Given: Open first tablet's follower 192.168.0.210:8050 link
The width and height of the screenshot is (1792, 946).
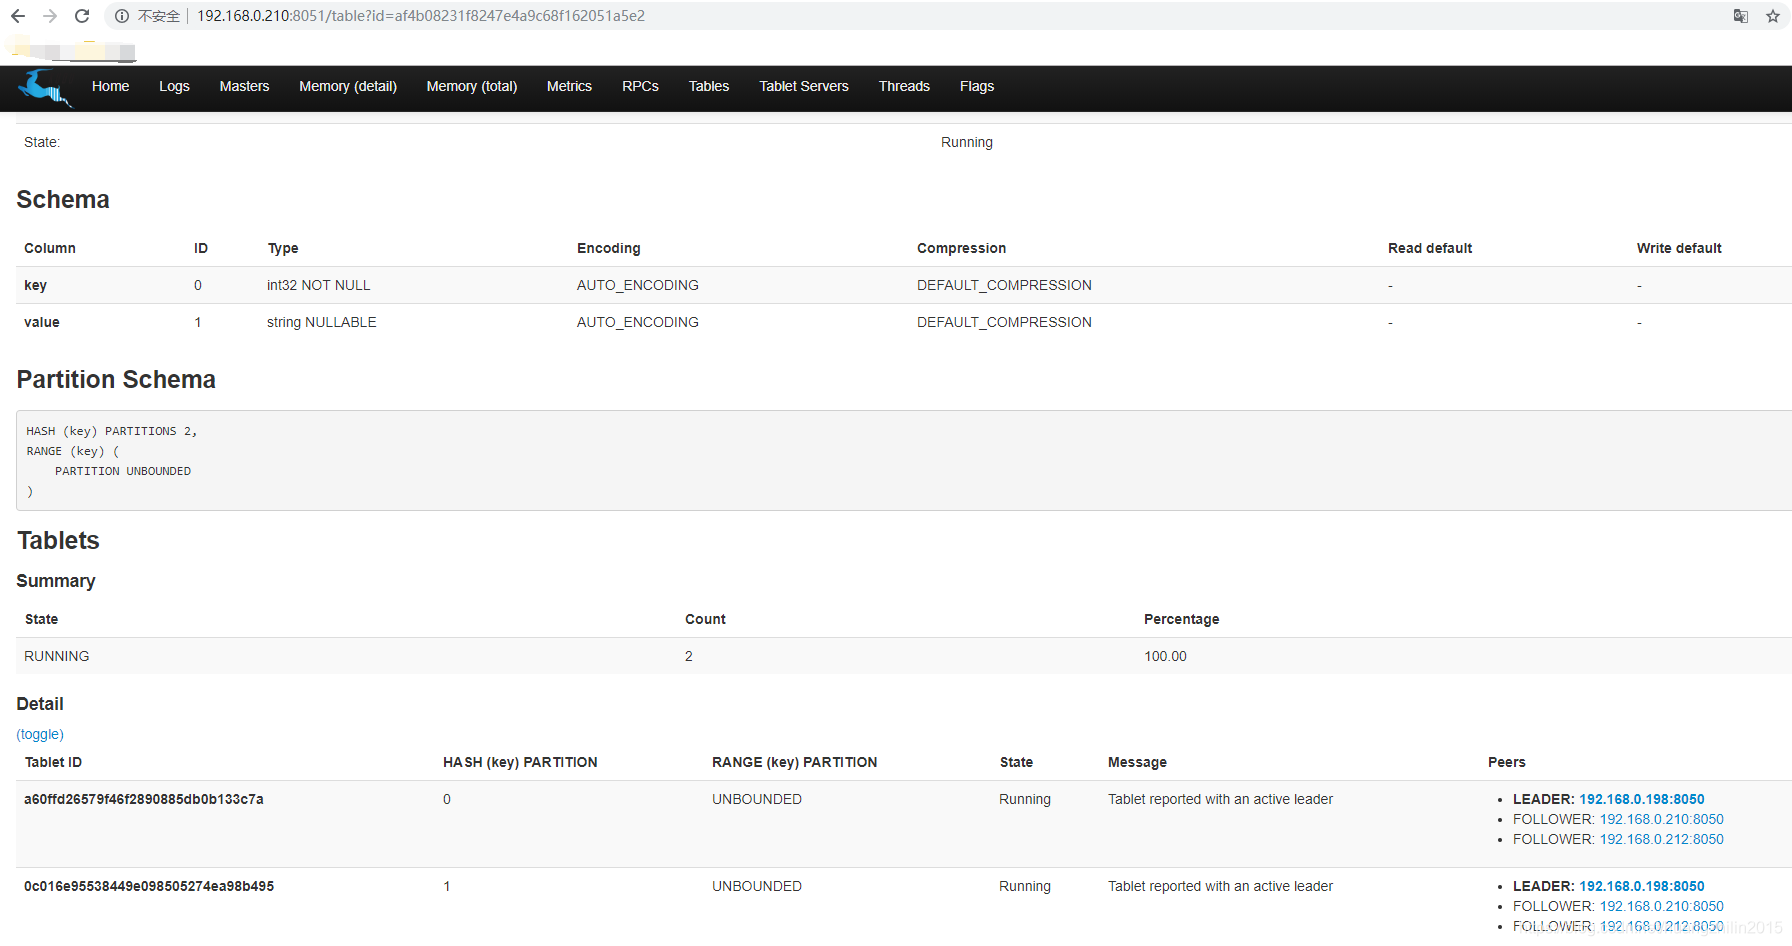Looking at the screenshot, I should click(x=1661, y=819).
